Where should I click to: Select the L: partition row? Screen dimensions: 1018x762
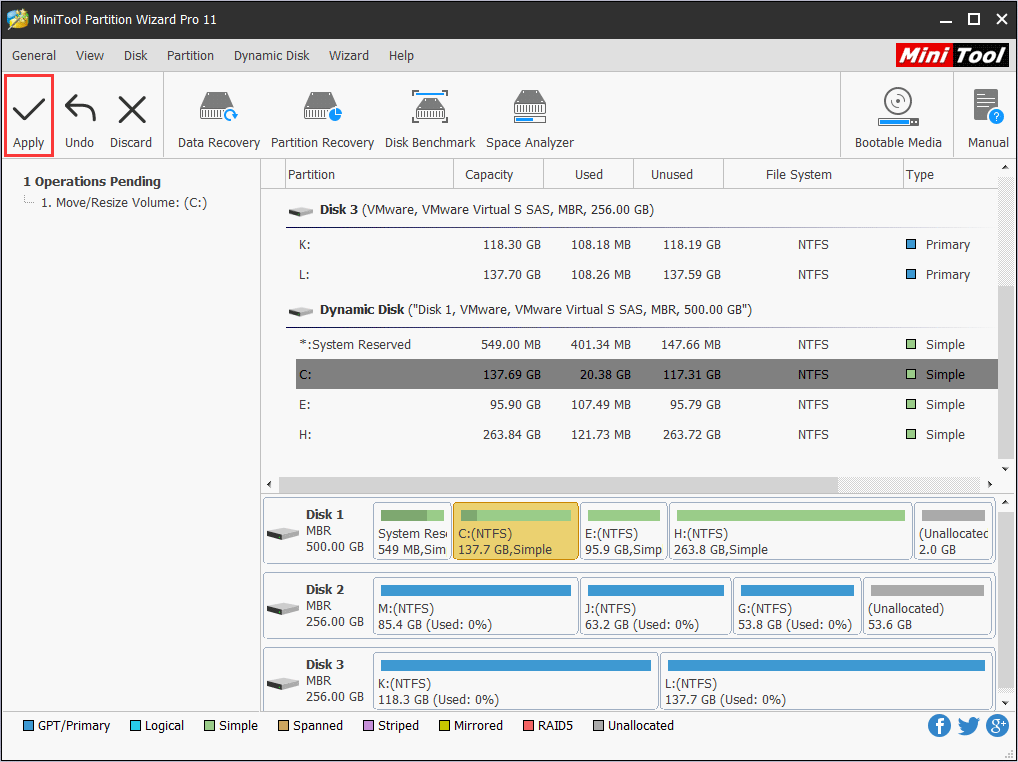coord(647,275)
